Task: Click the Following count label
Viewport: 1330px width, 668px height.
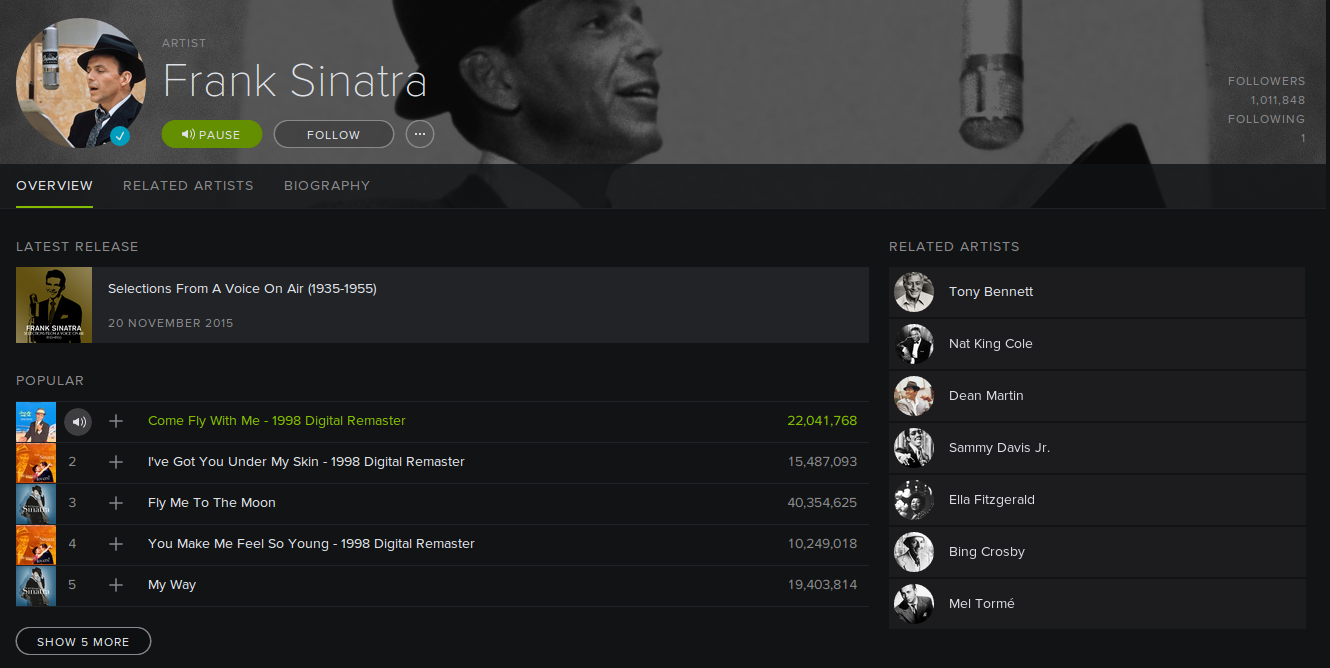Action: pyautogui.click(x=1267, y=119)
